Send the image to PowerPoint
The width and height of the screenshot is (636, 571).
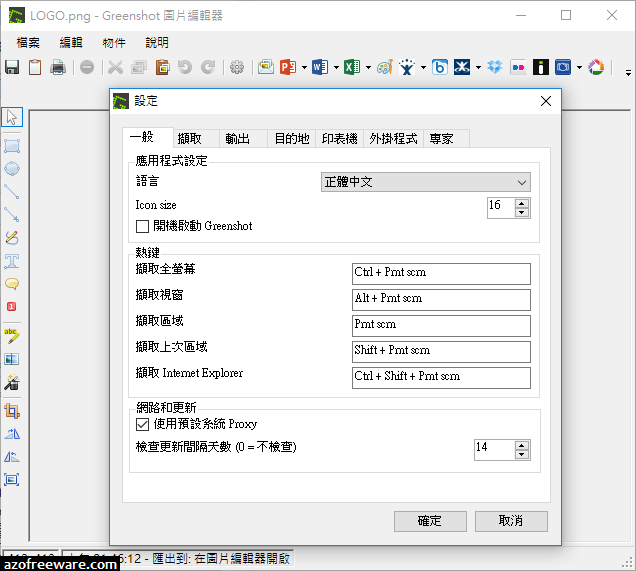tap(288, 67)
